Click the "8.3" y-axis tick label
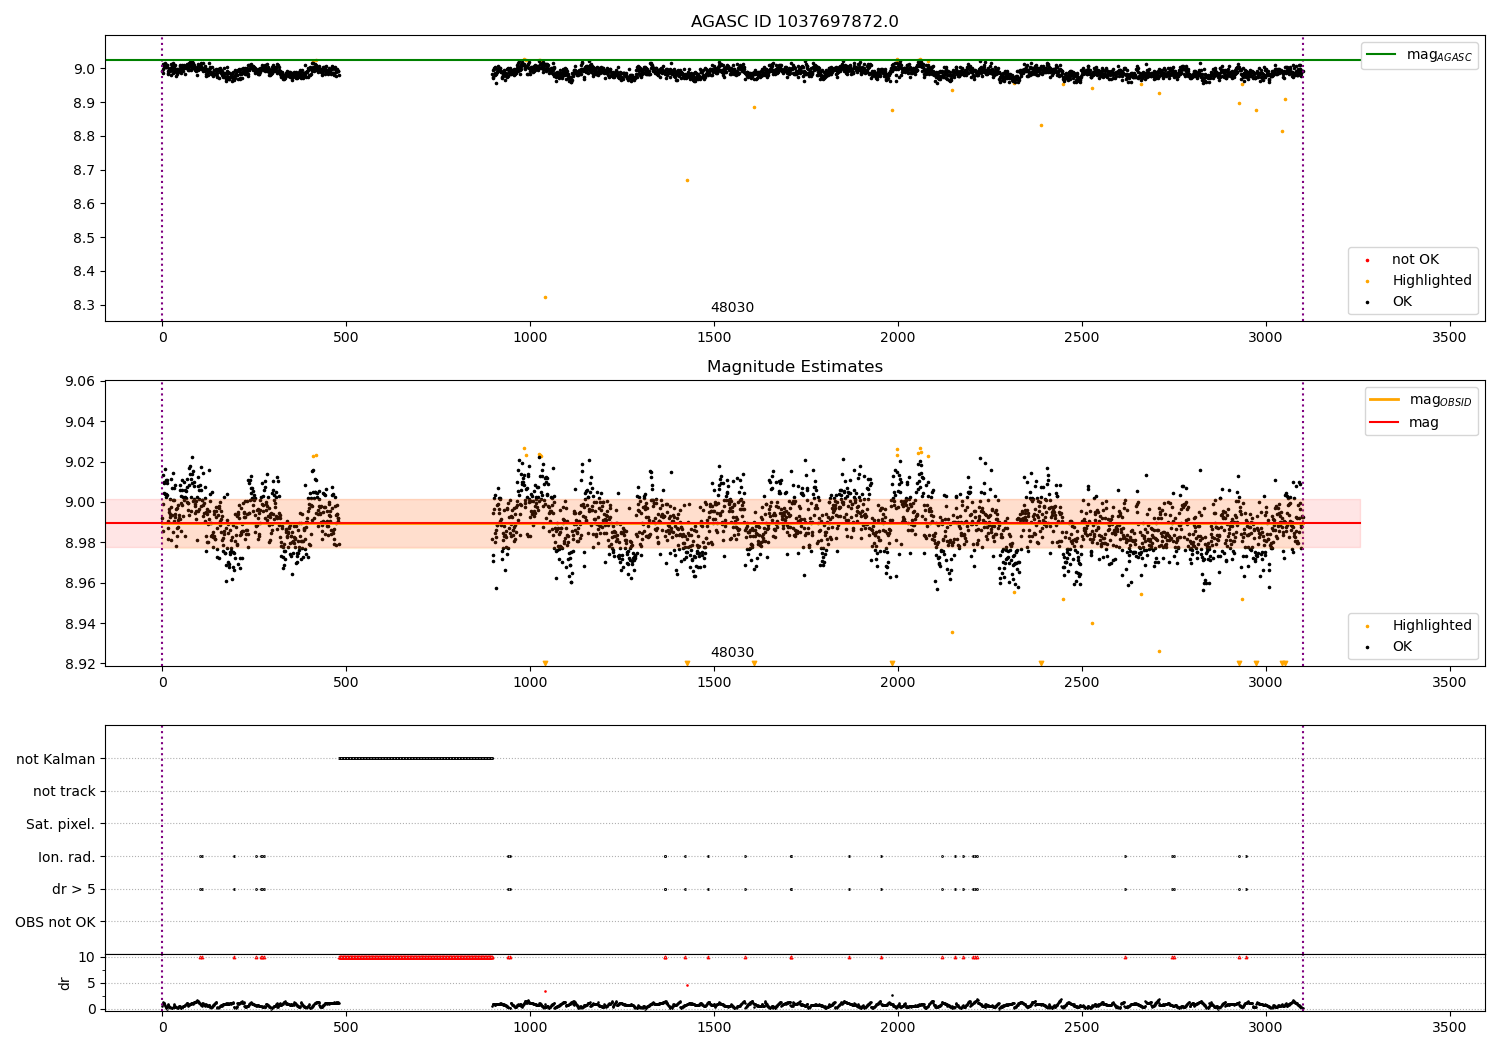This screenshot has width=1500, height=1050. click(84, 306)
